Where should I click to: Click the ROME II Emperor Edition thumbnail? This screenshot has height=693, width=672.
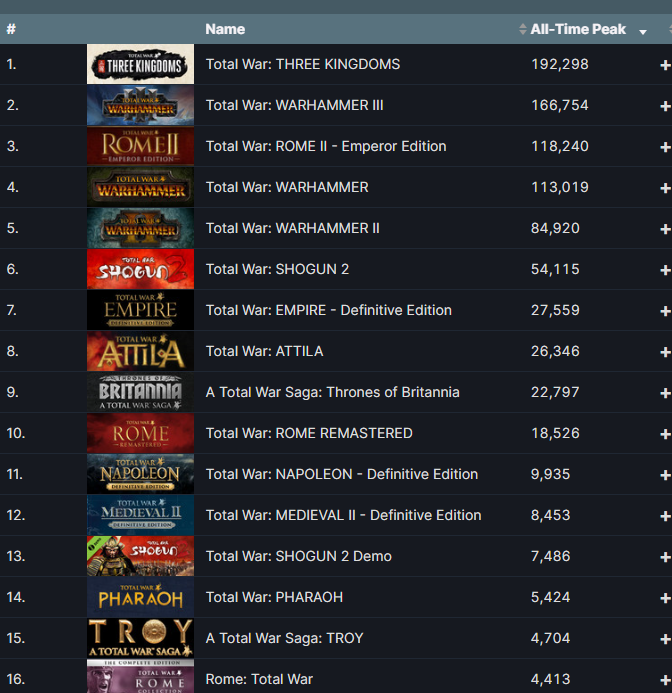(x=141, y=146)
